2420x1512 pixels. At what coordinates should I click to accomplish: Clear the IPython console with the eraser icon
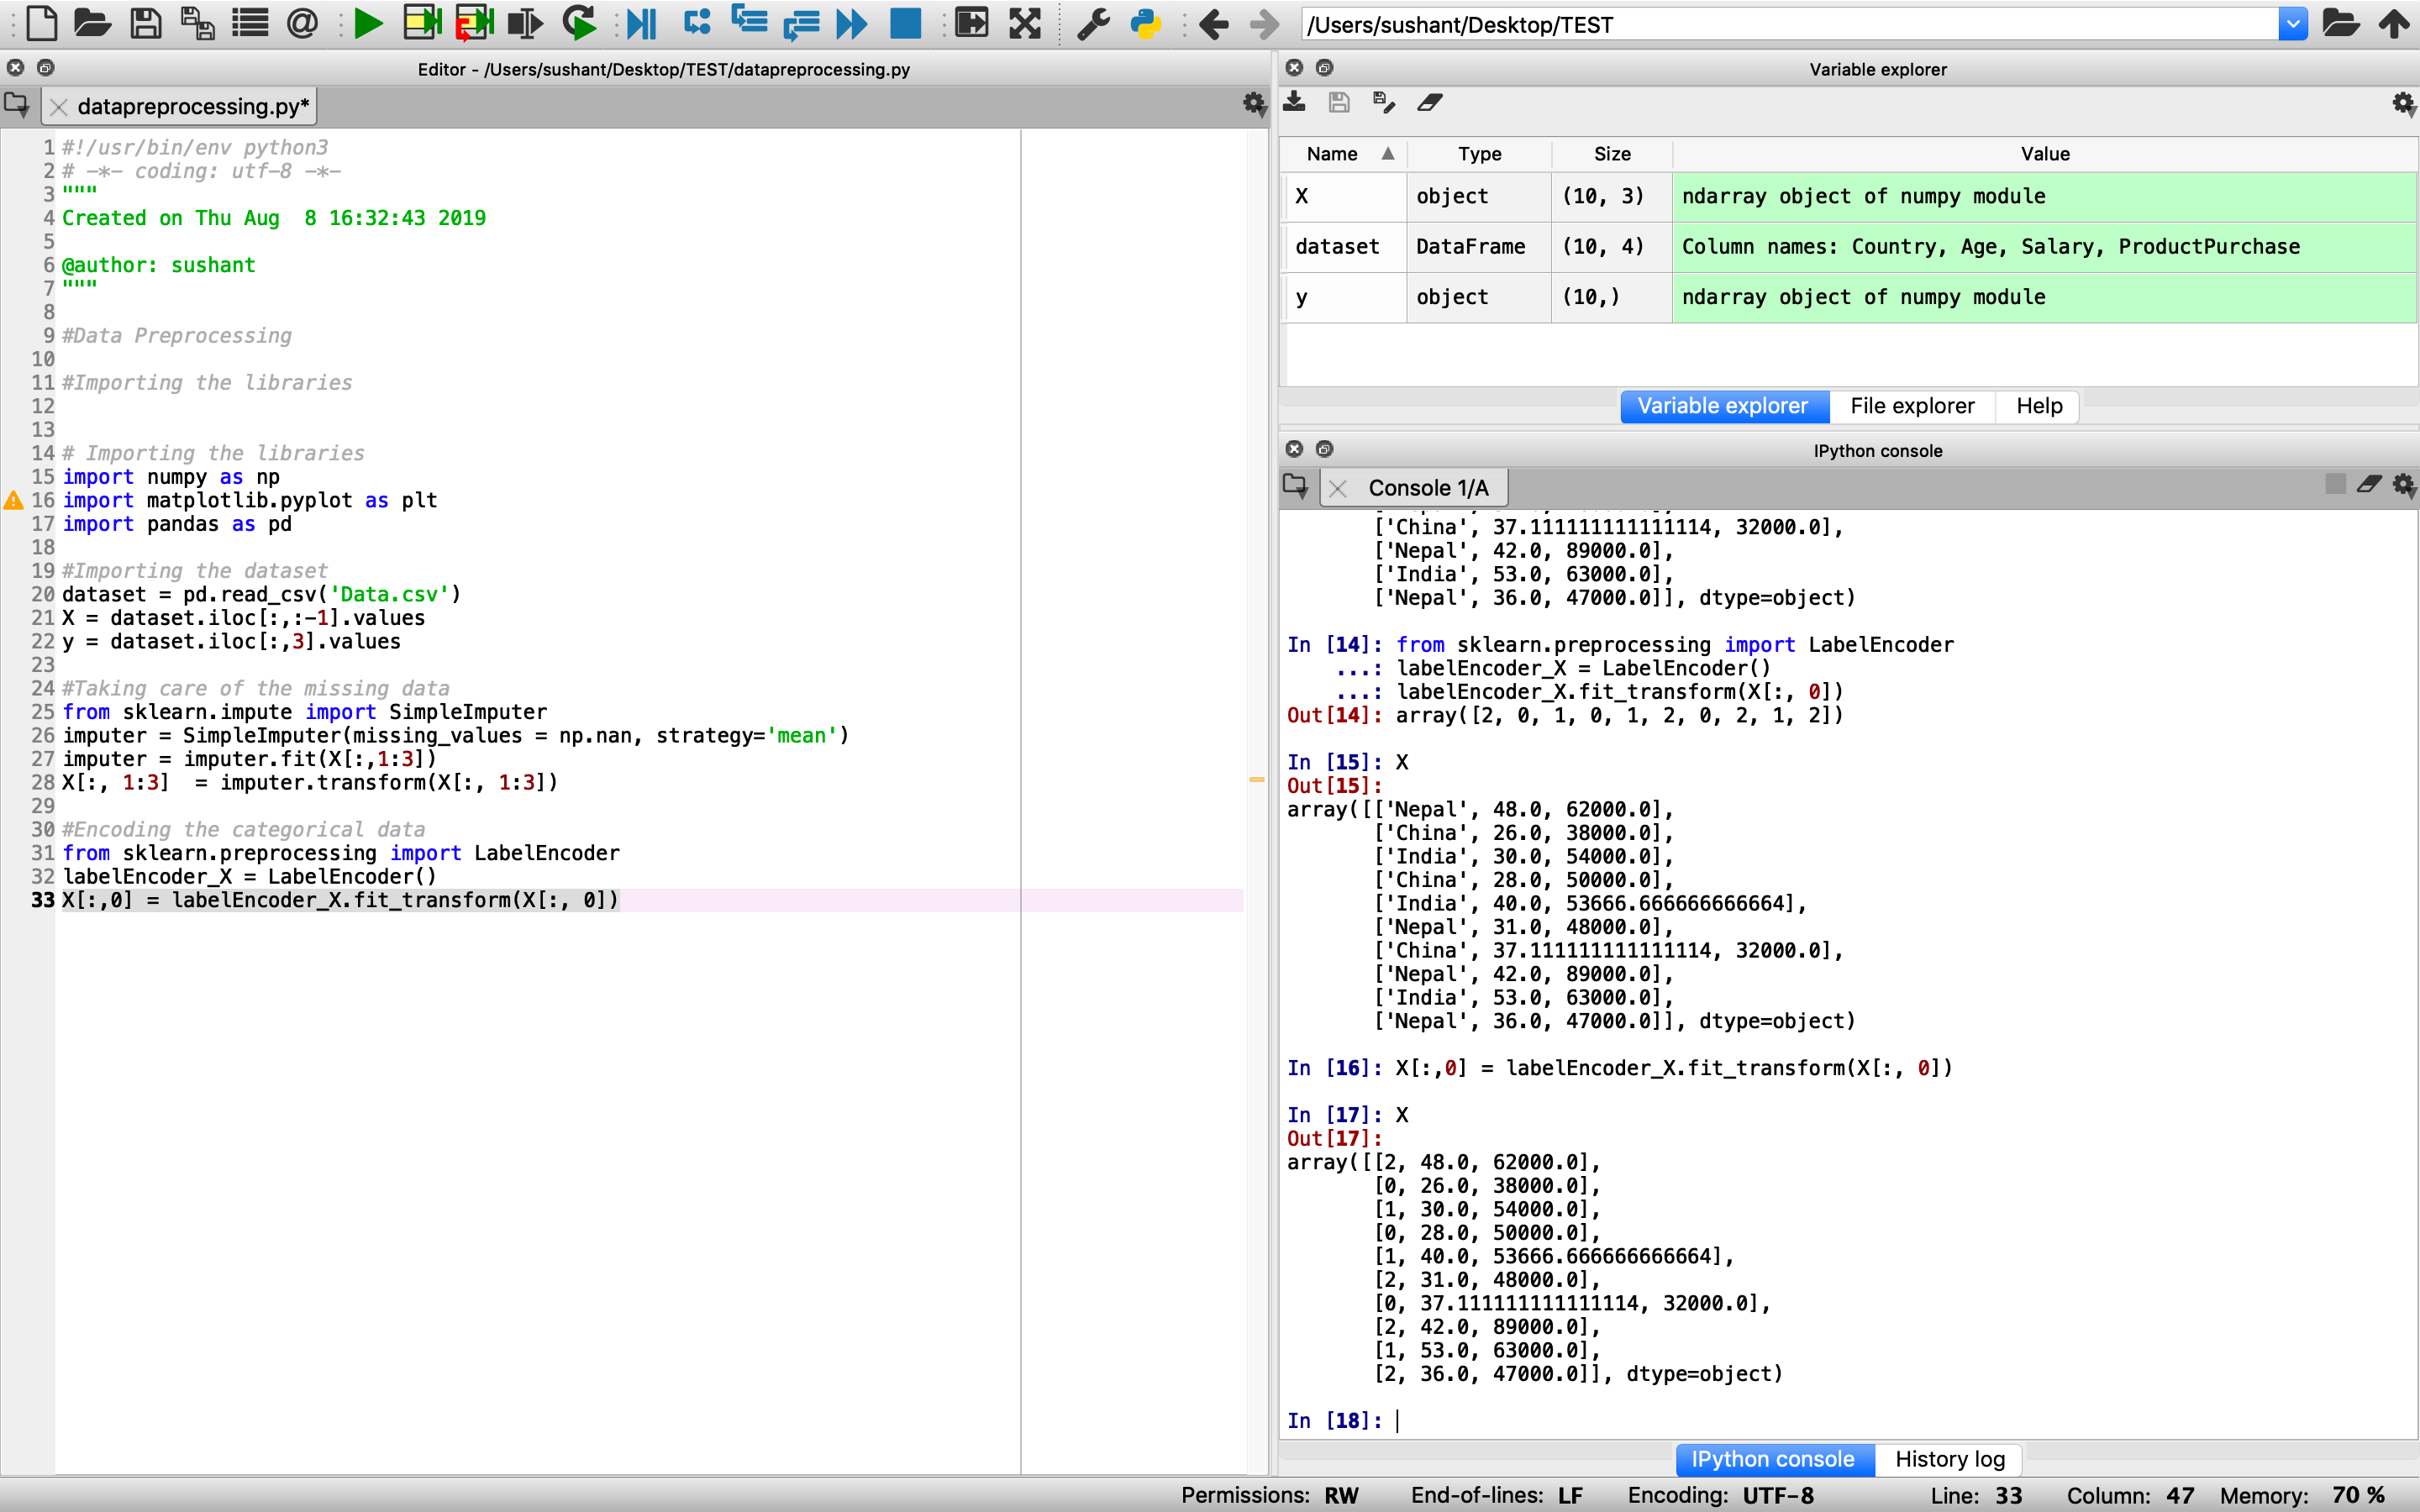pos(2369,484)
